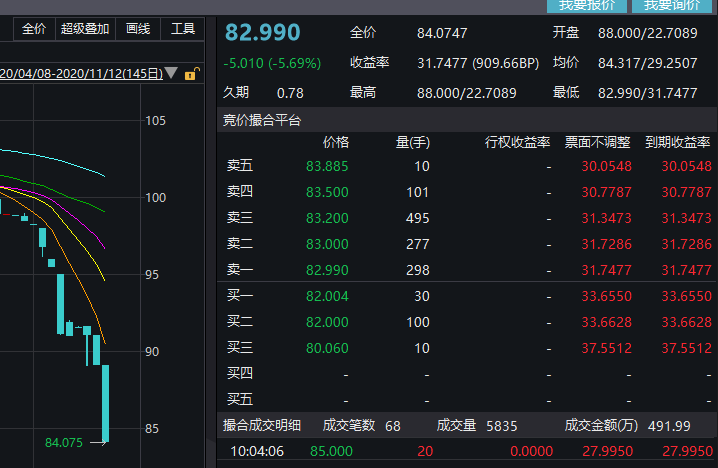
Task: Click the 卖三 price 83.200
Action: [327, 218]
